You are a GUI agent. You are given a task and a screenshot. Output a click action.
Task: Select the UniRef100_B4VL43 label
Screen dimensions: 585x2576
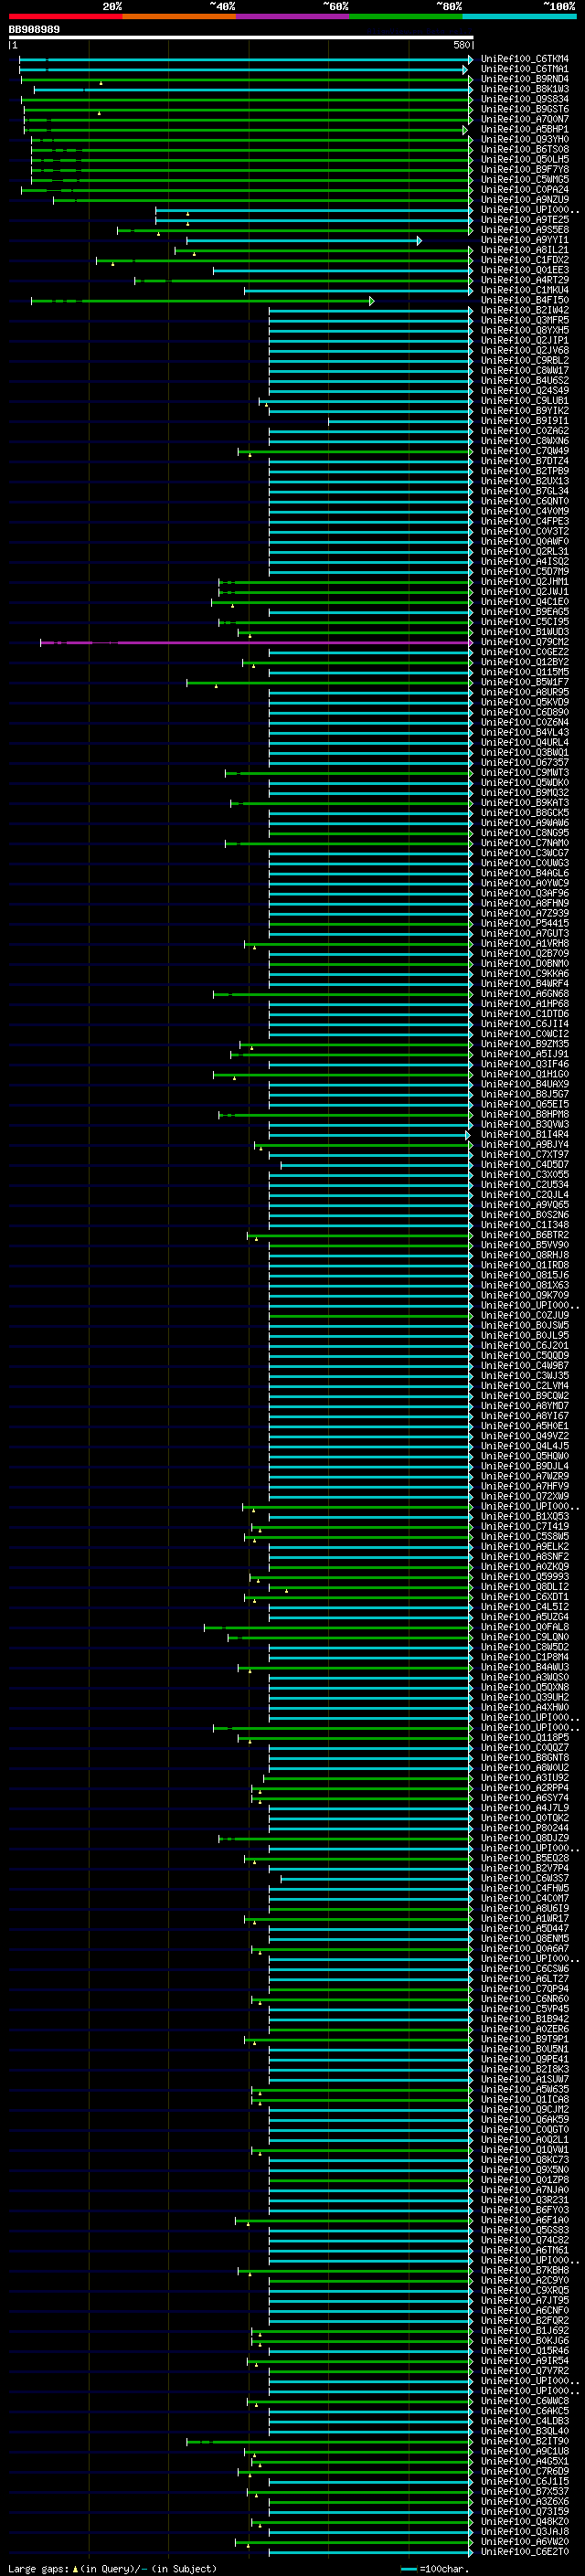point(525,732)
